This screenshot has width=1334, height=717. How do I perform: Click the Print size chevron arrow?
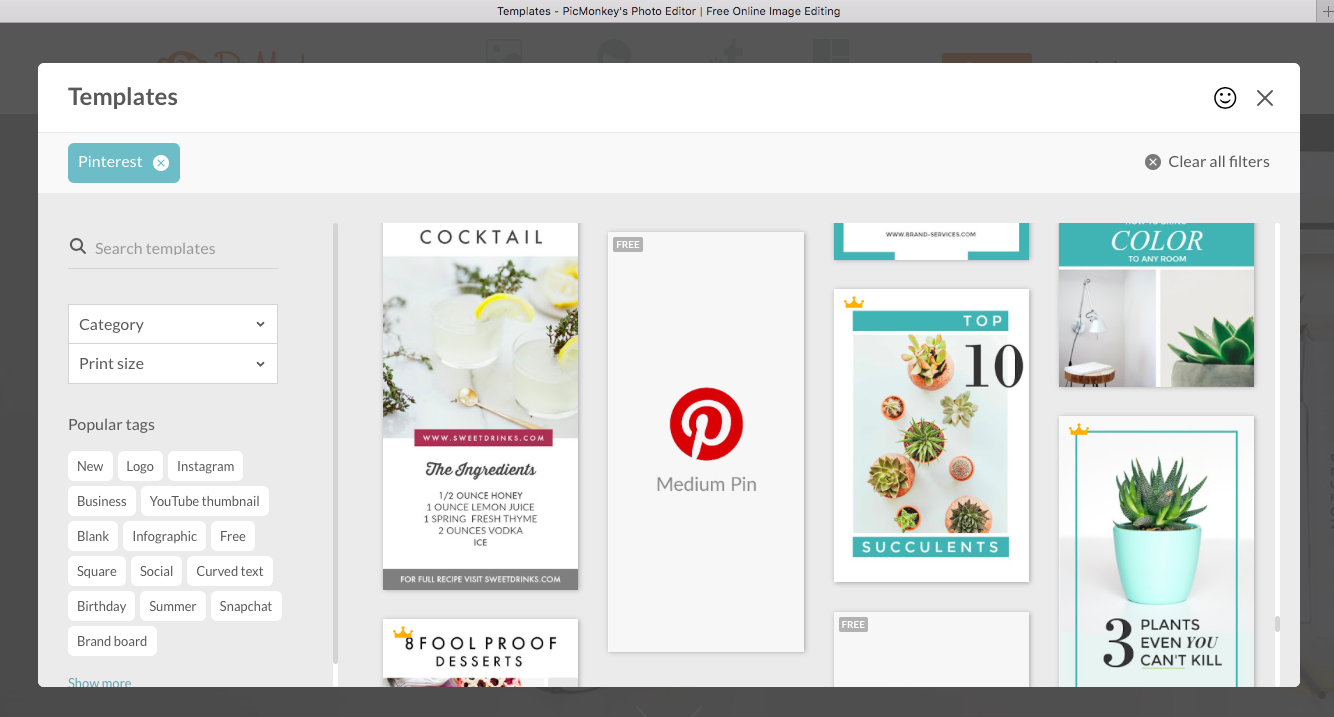260,364
